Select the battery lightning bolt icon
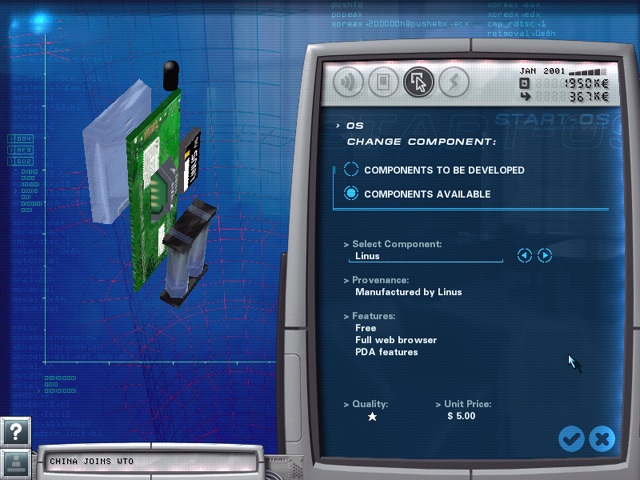This screenshot has width=640, height=480. pyautogui.click(x=454, y=82)
